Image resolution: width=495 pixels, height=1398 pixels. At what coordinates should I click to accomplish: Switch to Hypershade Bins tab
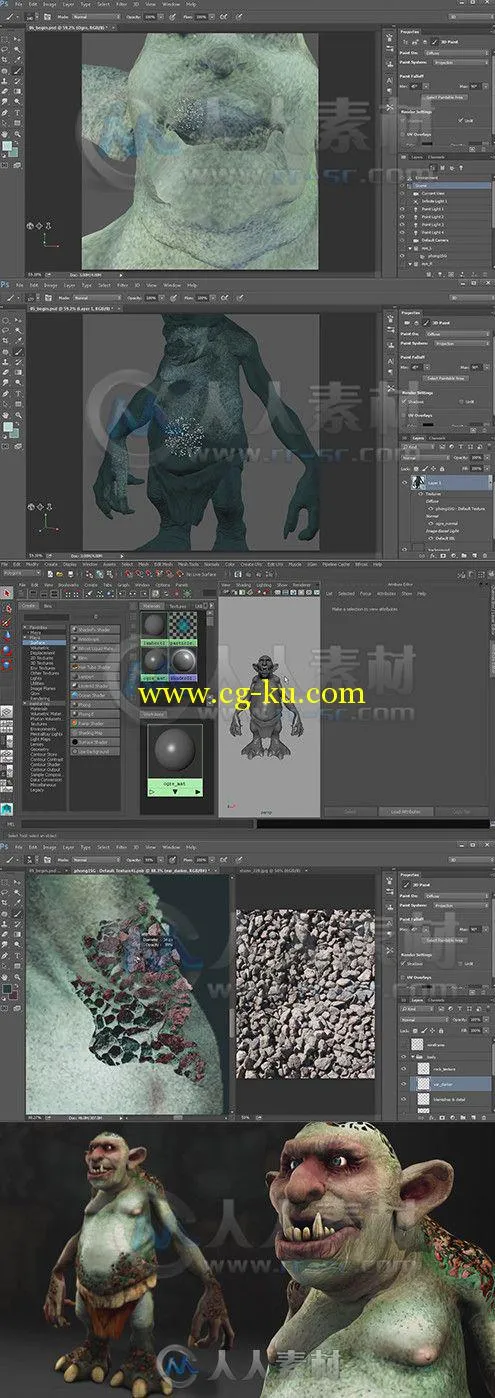[x=47, y=605]
